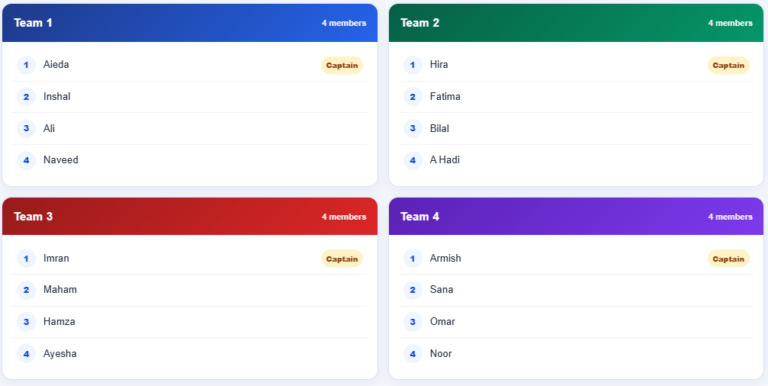
Task: Select team member Fatima
Action: [445, 96]
